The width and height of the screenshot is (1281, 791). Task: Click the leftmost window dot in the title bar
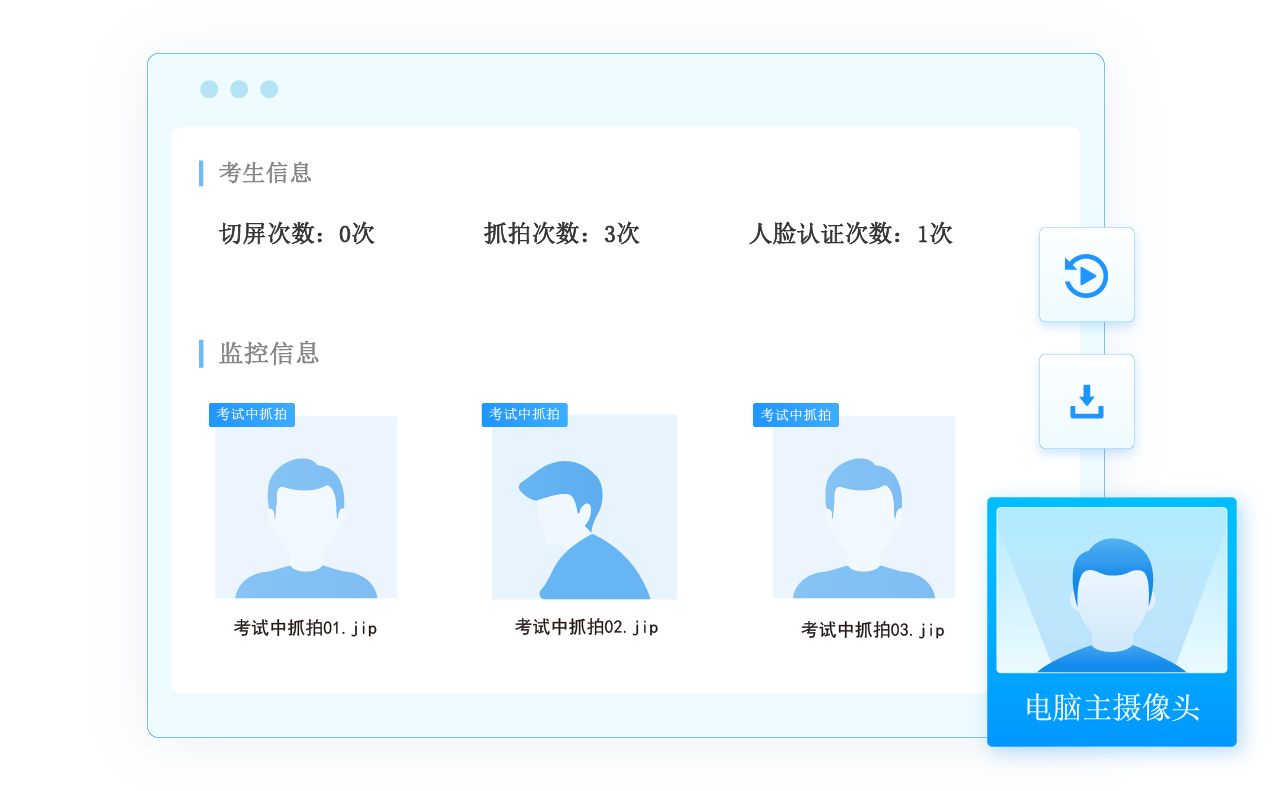coord(209,89)
